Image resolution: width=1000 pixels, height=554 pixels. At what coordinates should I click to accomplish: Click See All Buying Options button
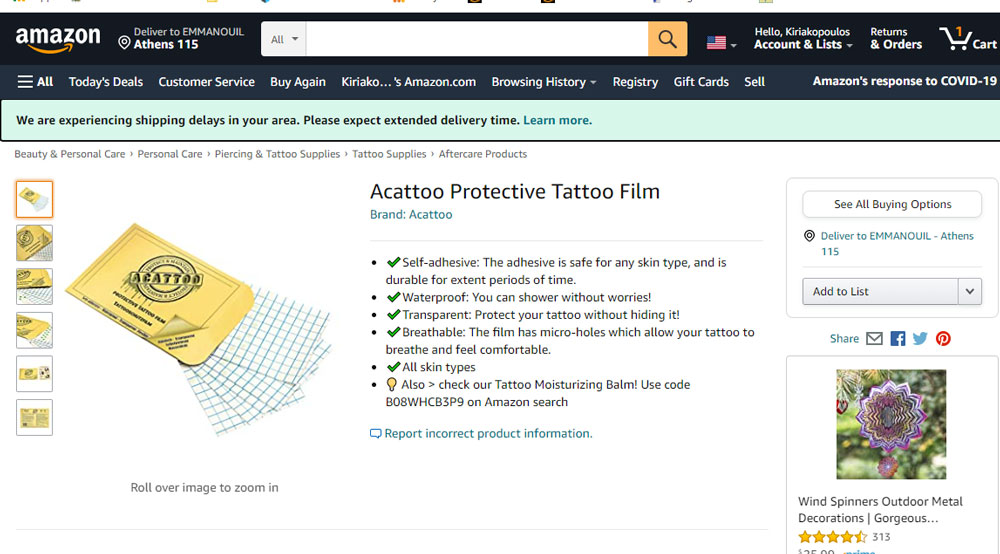click(x=892, y=204)
